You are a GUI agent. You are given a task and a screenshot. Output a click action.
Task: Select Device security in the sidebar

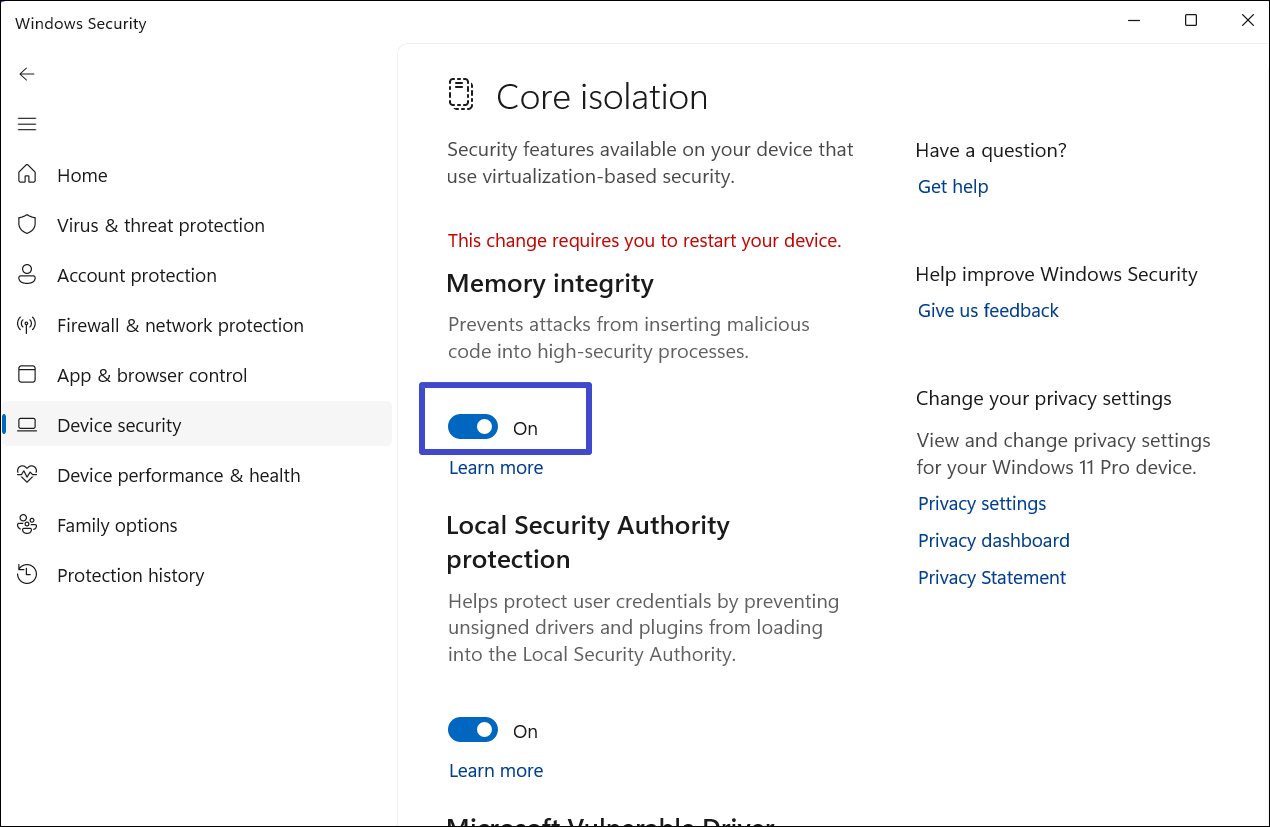tap(117, 425)
